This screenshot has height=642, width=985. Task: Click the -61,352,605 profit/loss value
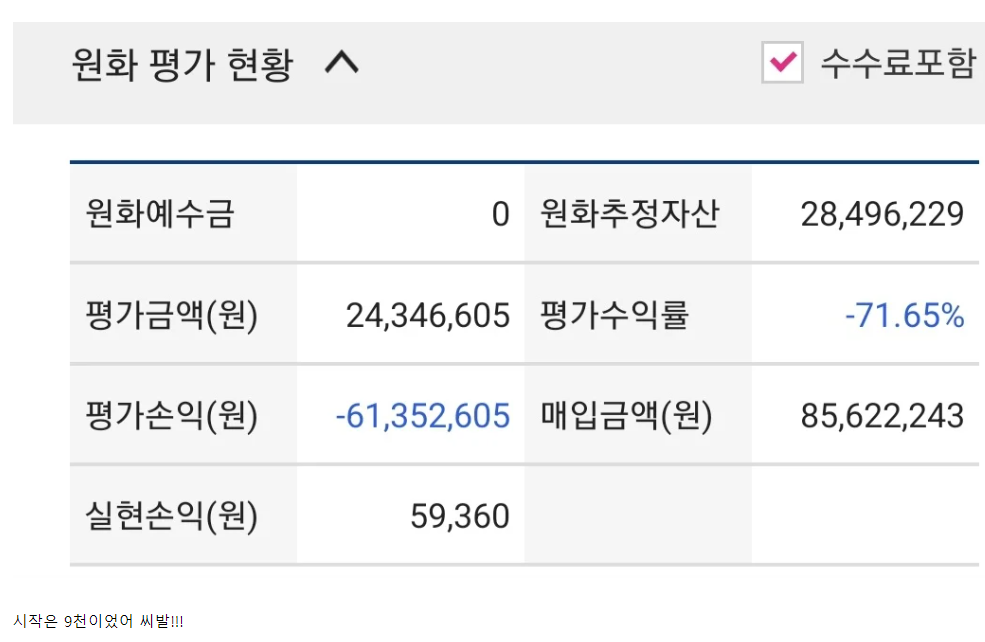[x=422, y=416]
